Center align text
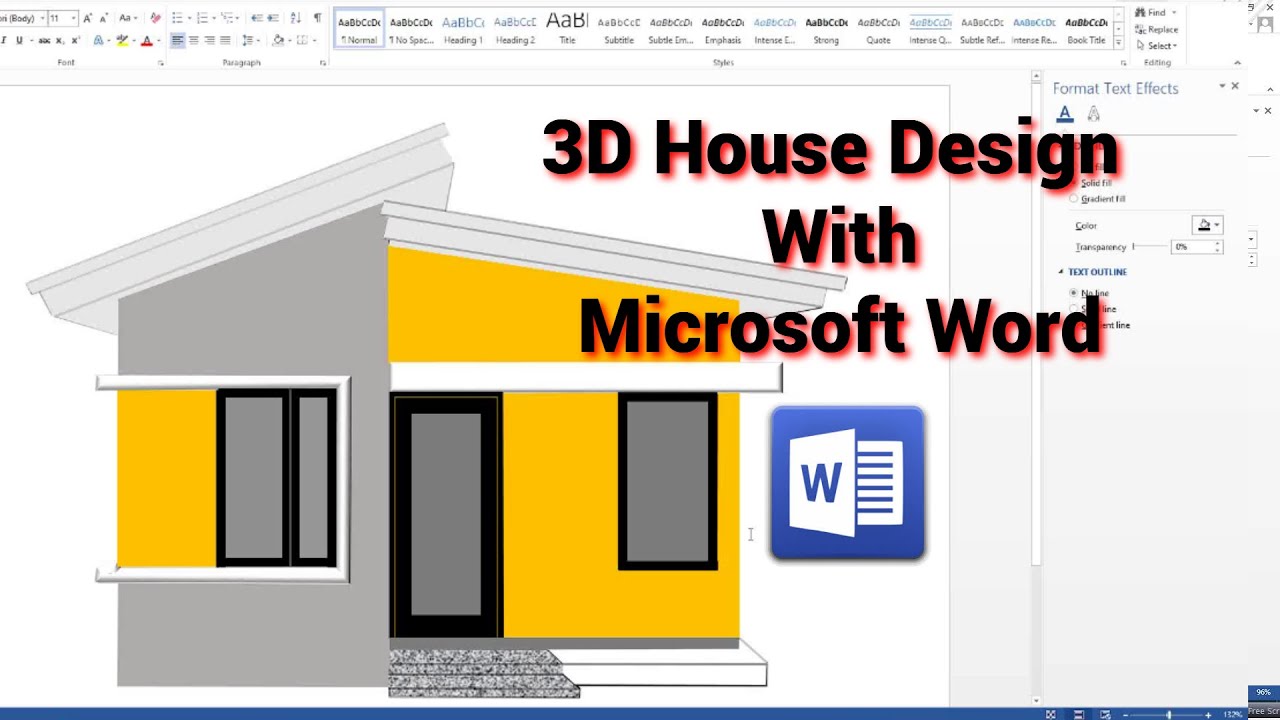 pos(194,41)
